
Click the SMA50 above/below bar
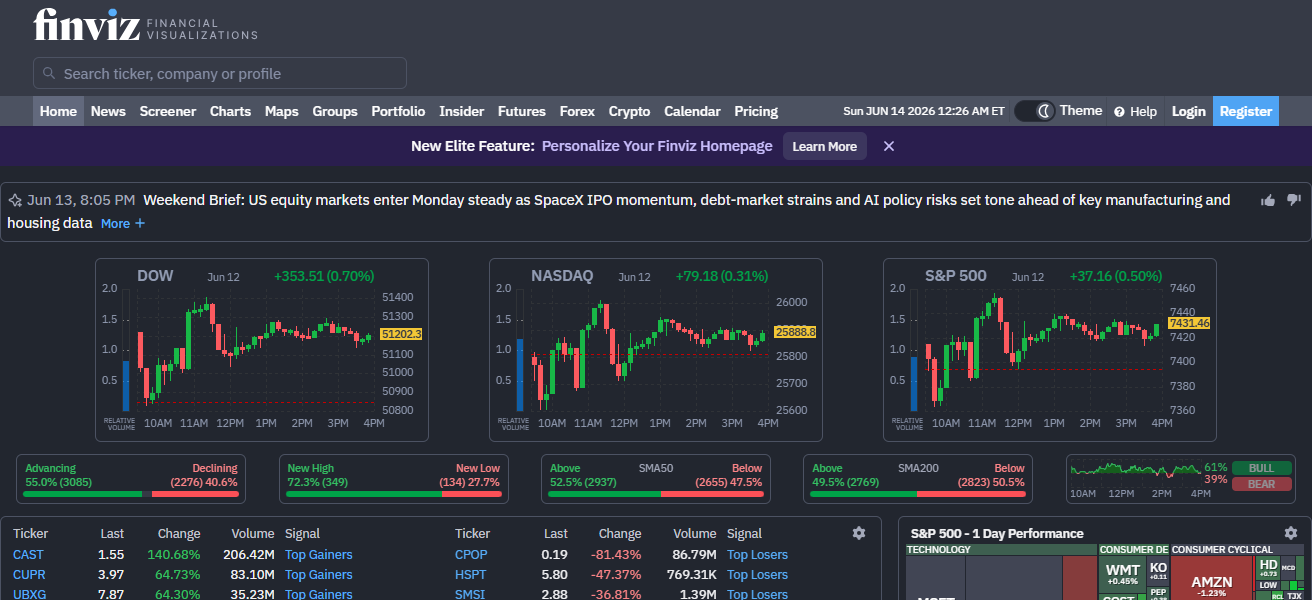[x=655, y=479]
